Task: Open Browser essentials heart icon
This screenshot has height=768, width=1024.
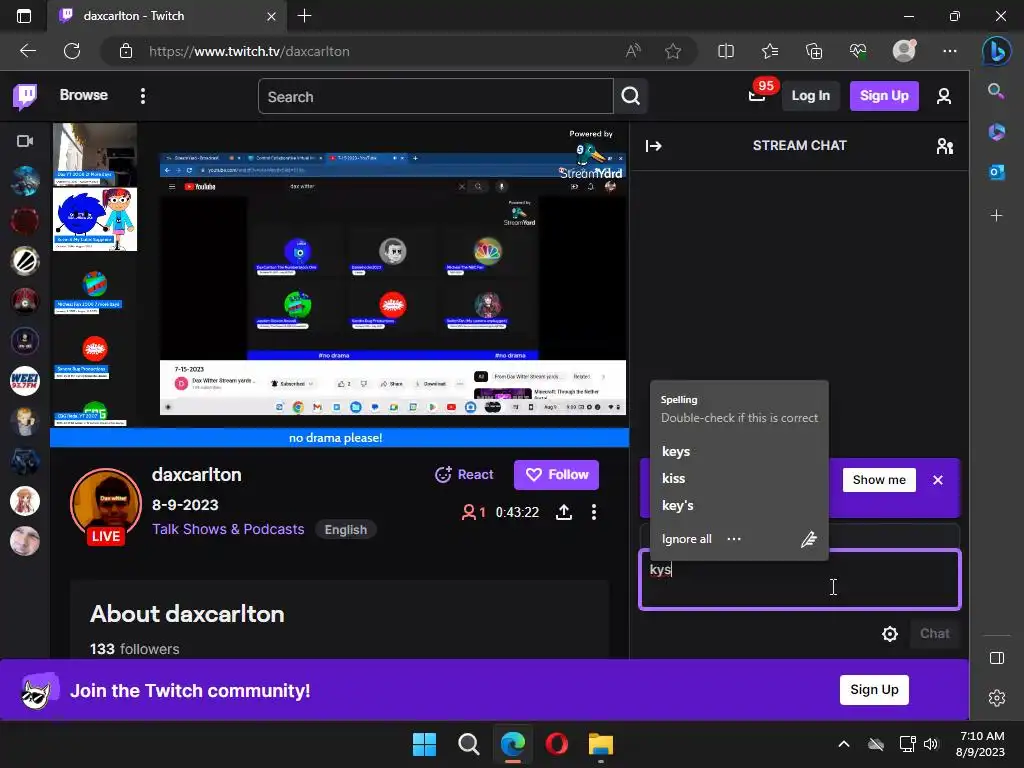Action: pos(858,51)
